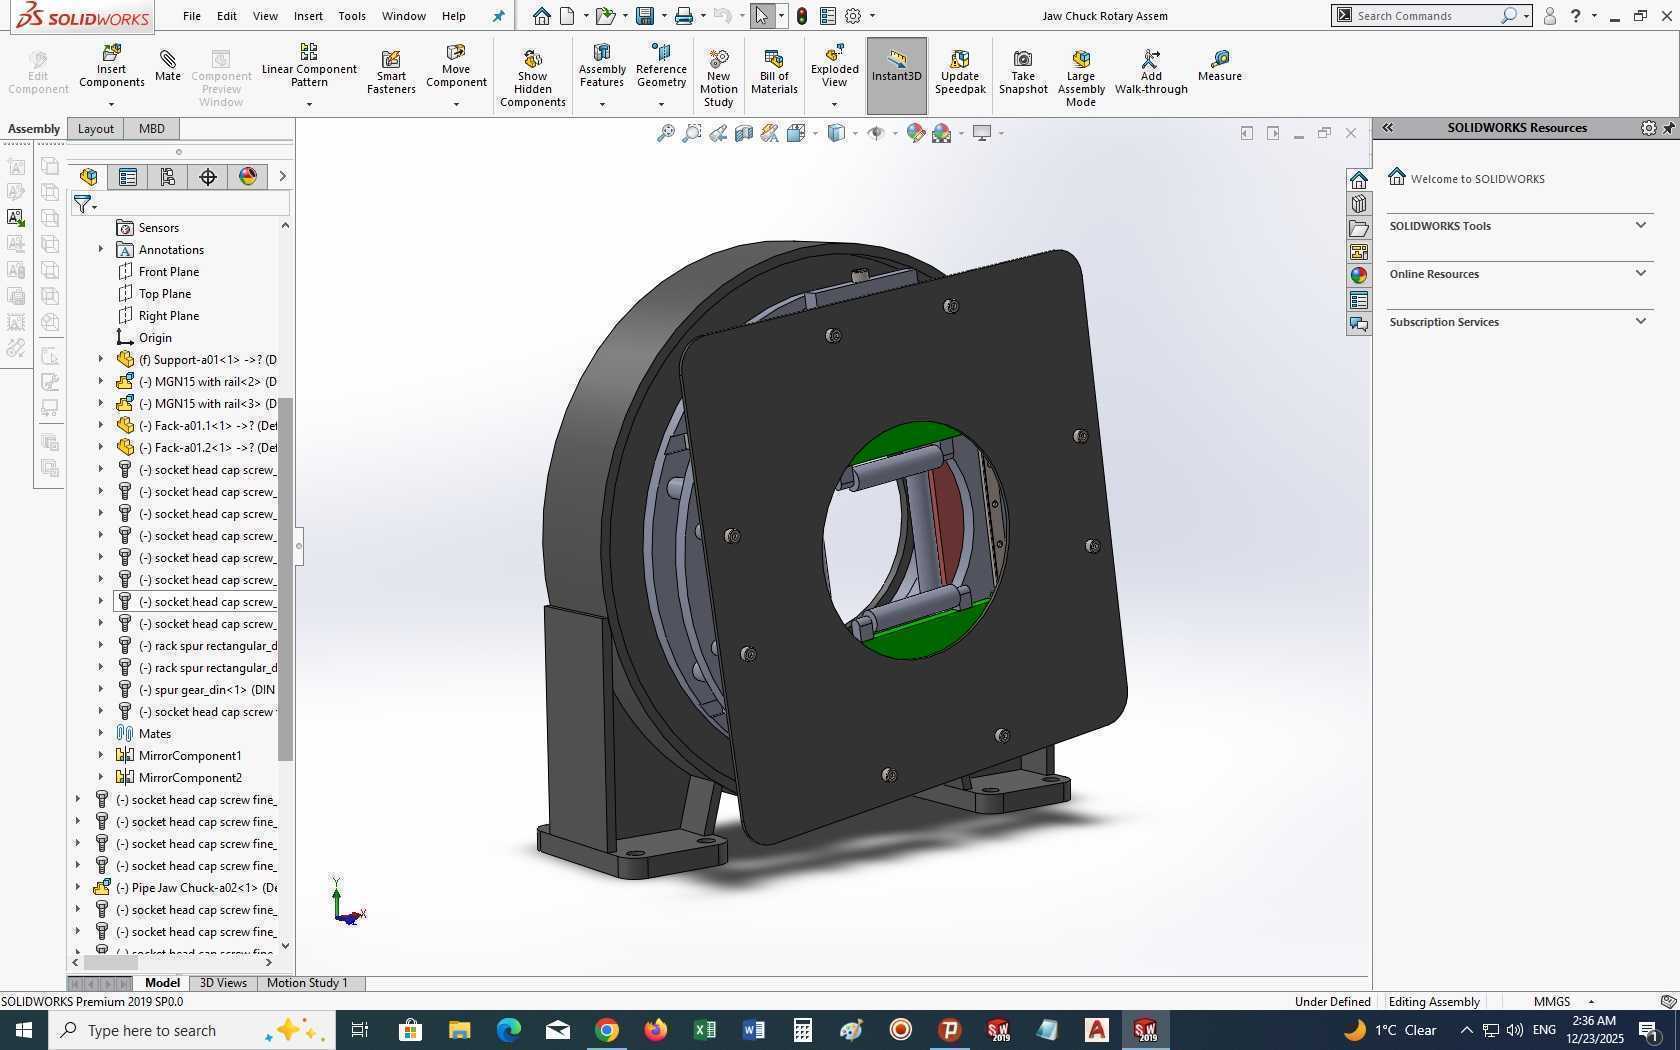Select the Move Component tool
The width and height of the screenshot is (1680, 1050).
pyautogui.click(x=456, y=66)
